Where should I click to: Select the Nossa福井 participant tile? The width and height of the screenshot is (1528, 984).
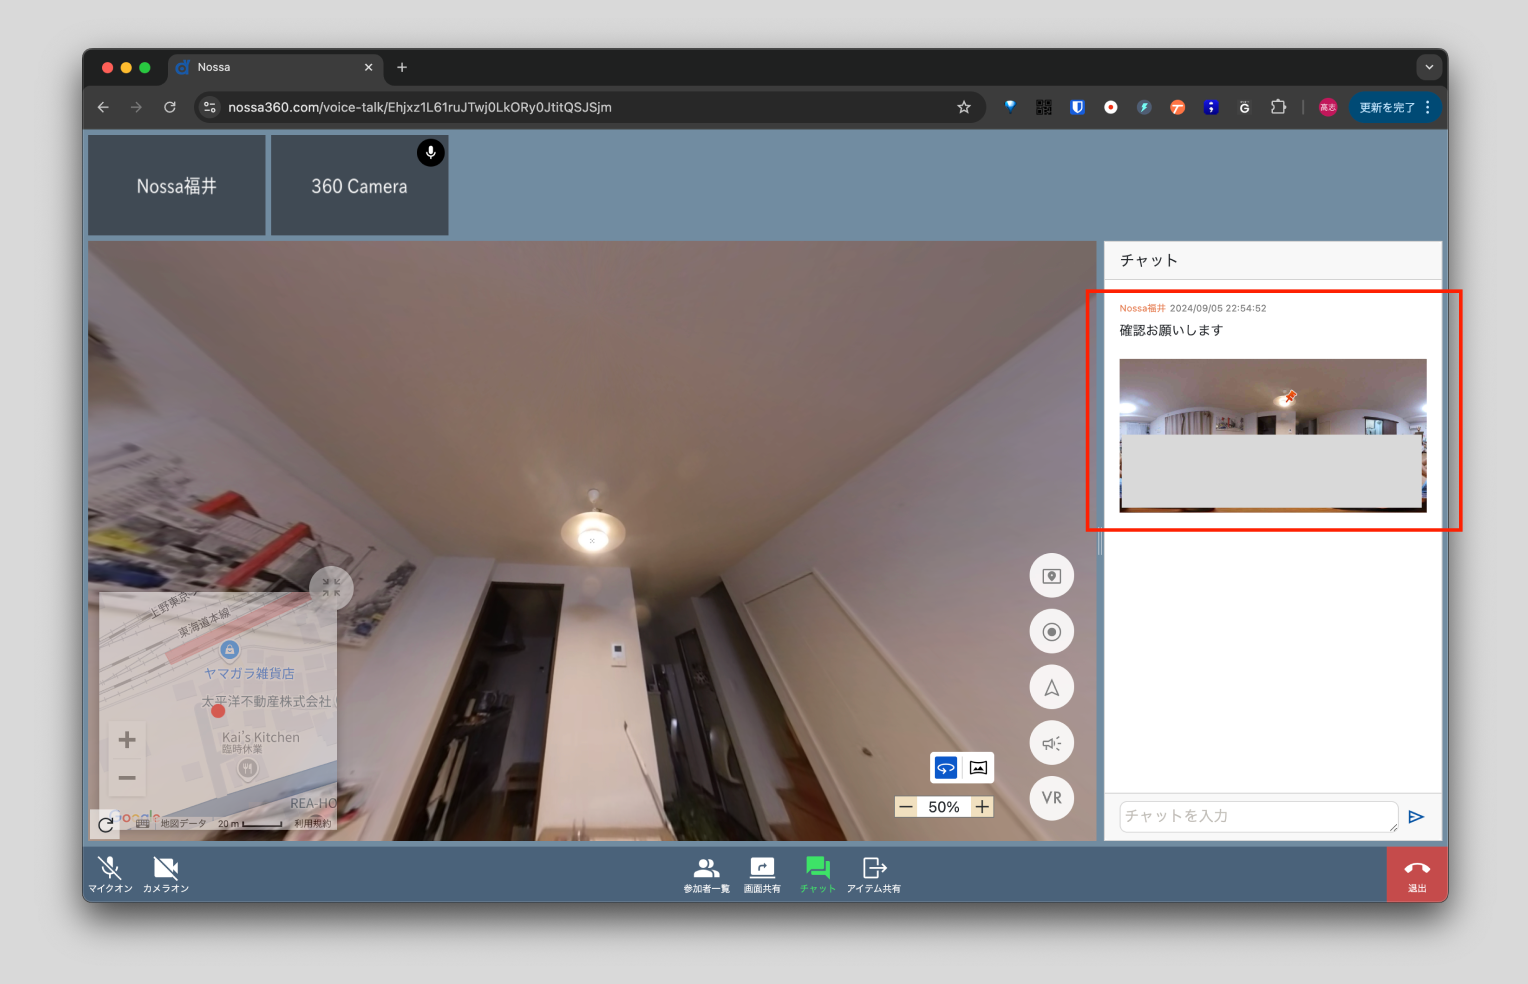coord(177,186)
